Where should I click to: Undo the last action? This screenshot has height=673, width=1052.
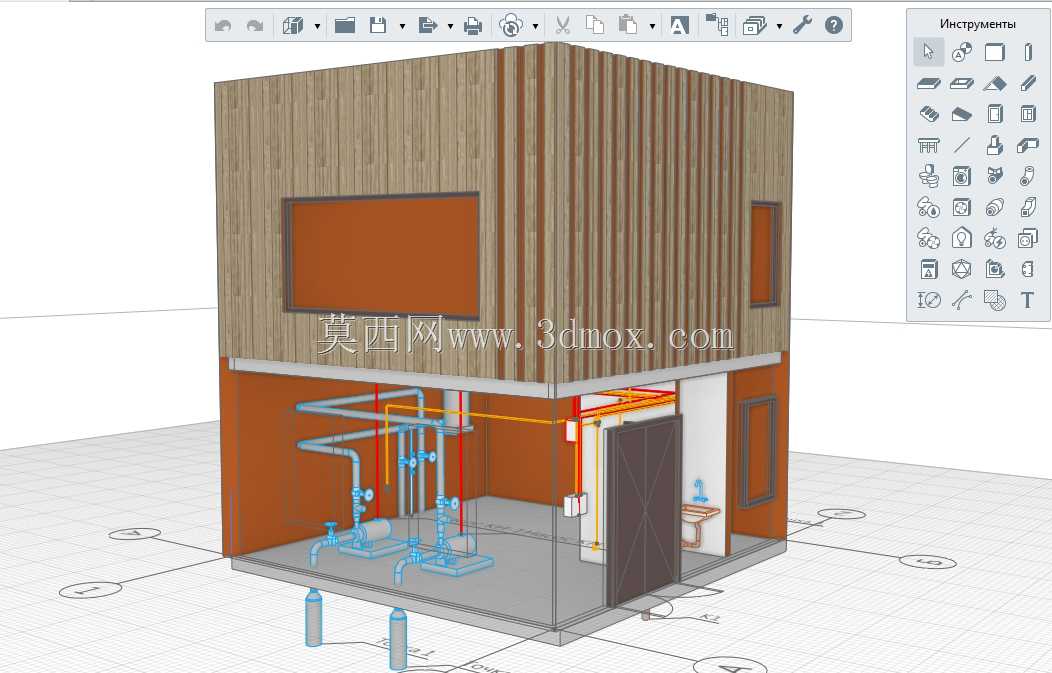(x=223, y=26)
